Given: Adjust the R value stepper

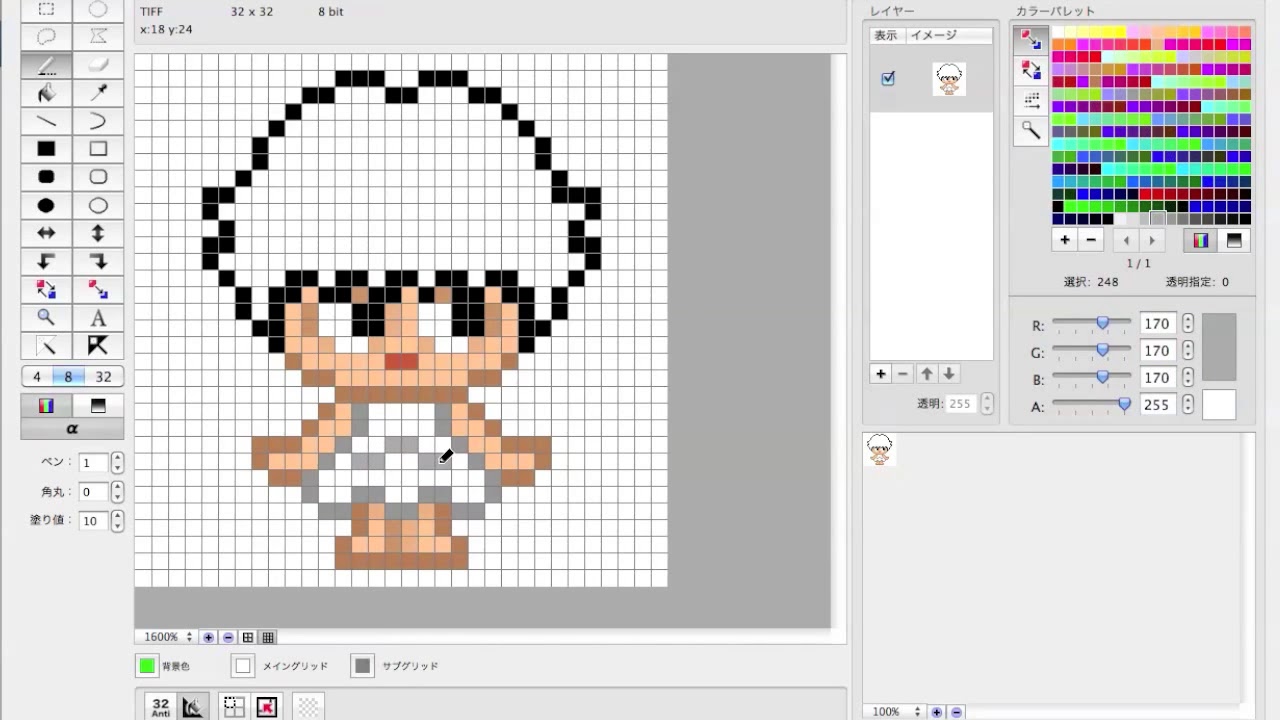Looking at the screenshot, I should tap(1188, 324).
